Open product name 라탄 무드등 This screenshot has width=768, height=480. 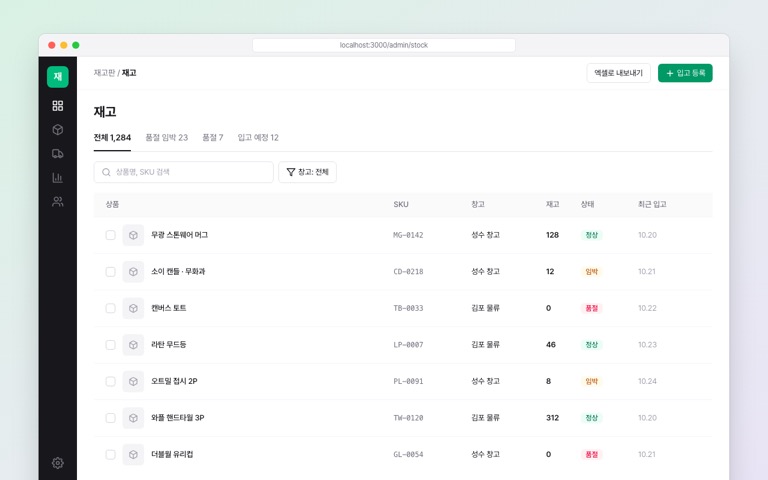pyautogui.click(x=168, y=345)
